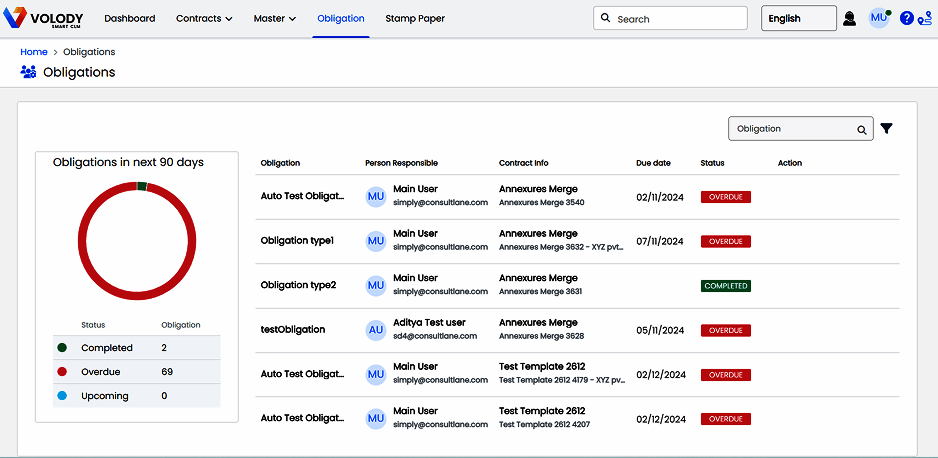
Task: Open the English language selector
Action: [798, 18]
